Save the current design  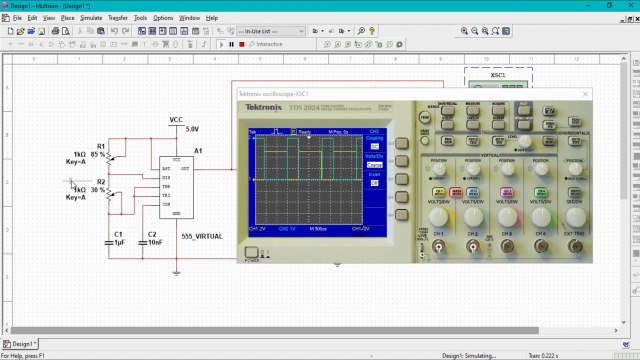pyautogui.click(x=41, y=31)
